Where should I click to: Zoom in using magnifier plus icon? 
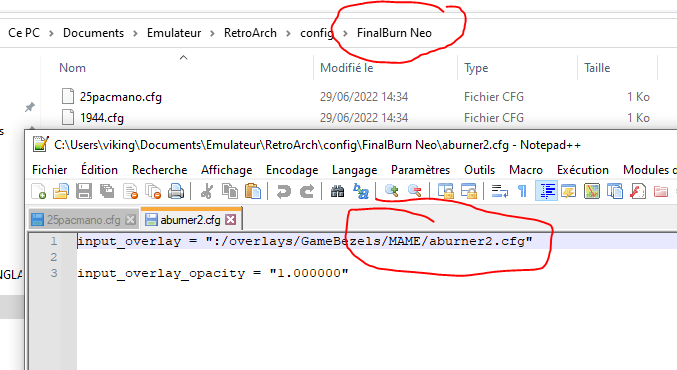(392, 191)
